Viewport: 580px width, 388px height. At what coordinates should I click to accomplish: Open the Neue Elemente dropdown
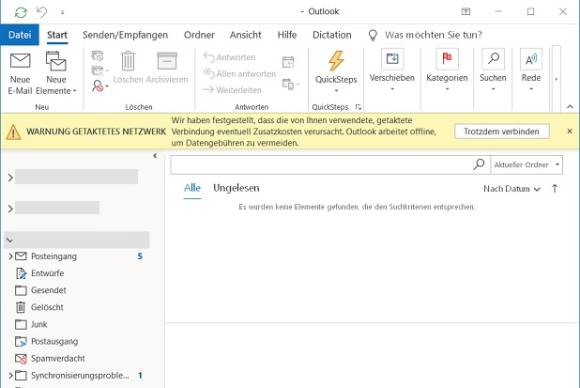tap(56, 73)
